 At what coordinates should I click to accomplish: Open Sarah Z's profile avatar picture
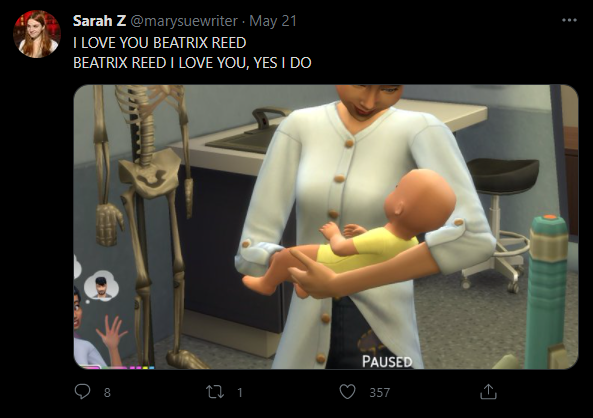(x=37, y=34)
